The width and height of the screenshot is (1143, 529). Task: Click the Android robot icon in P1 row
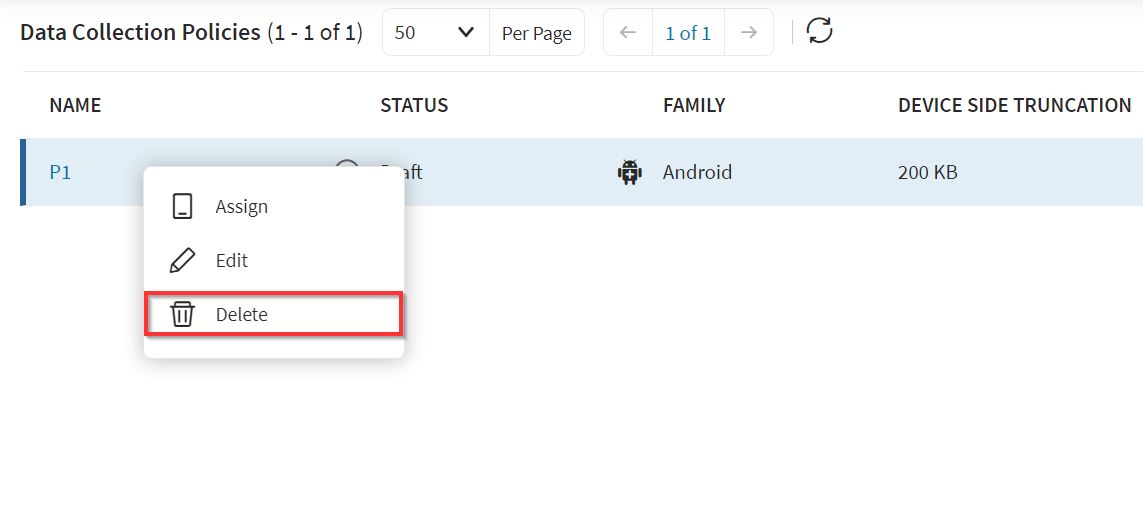(629, 172)
